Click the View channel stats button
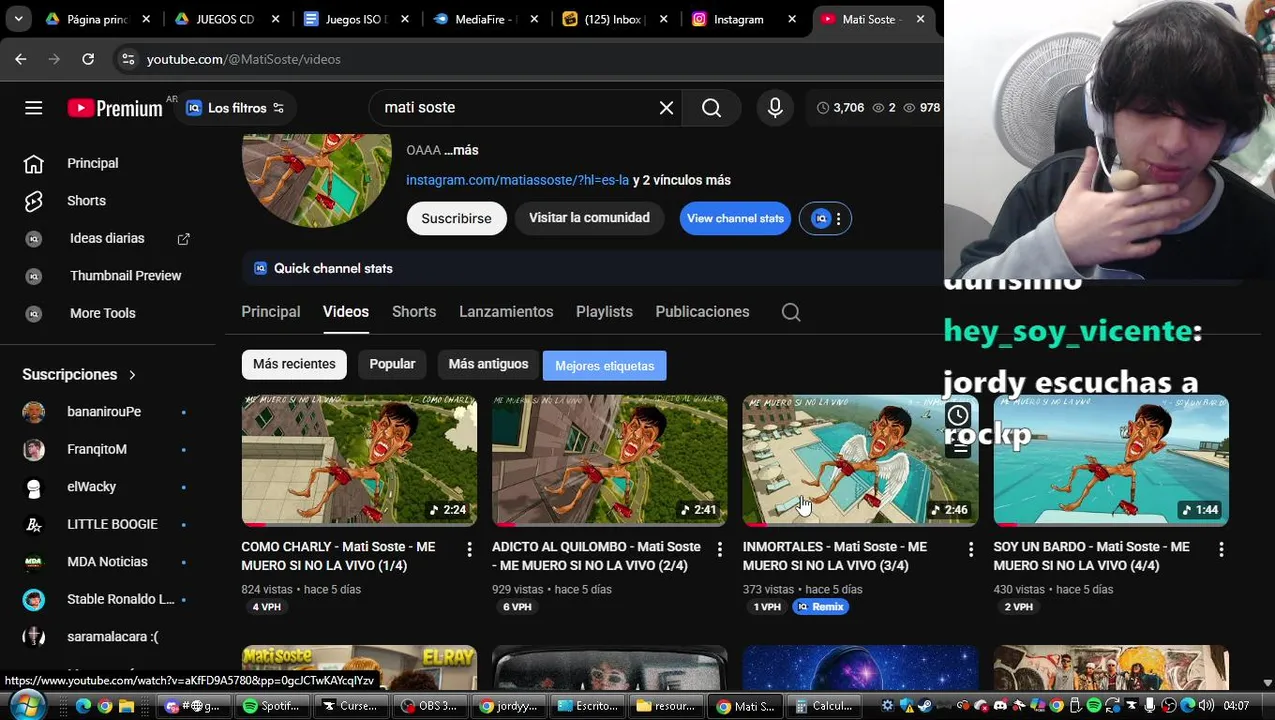 click(735, 218)
